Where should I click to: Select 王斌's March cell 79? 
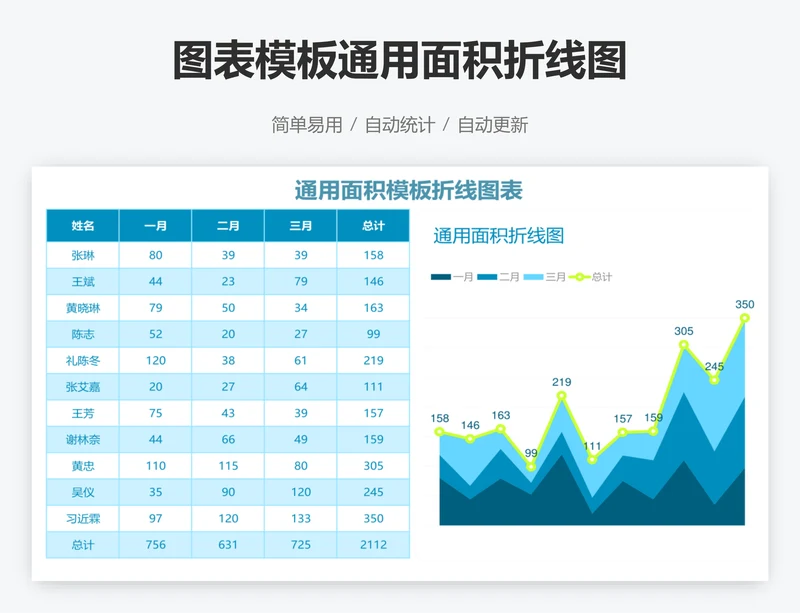[301, 281]
